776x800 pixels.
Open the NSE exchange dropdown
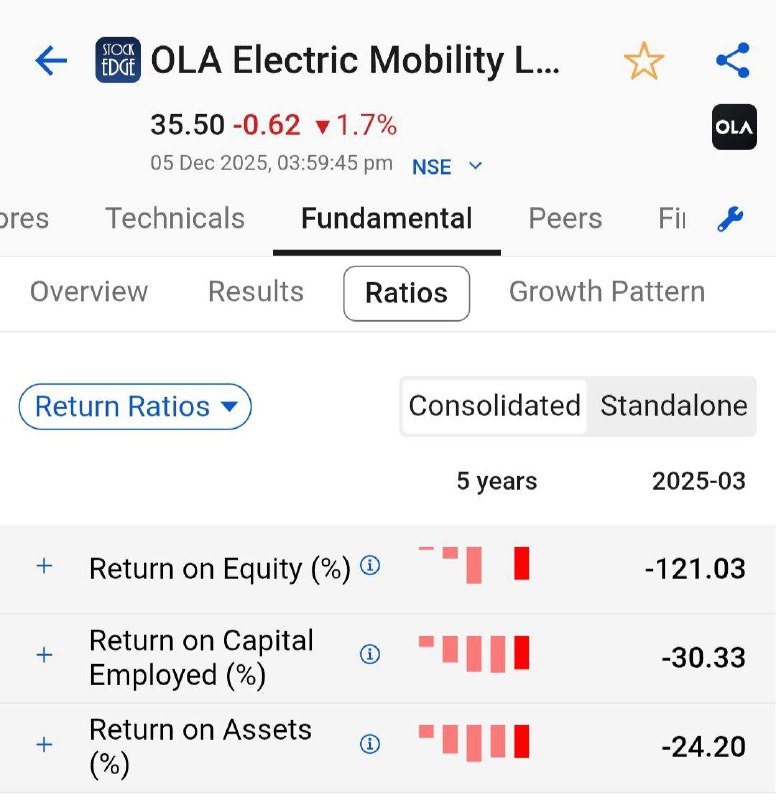click(x=447, y=167)
